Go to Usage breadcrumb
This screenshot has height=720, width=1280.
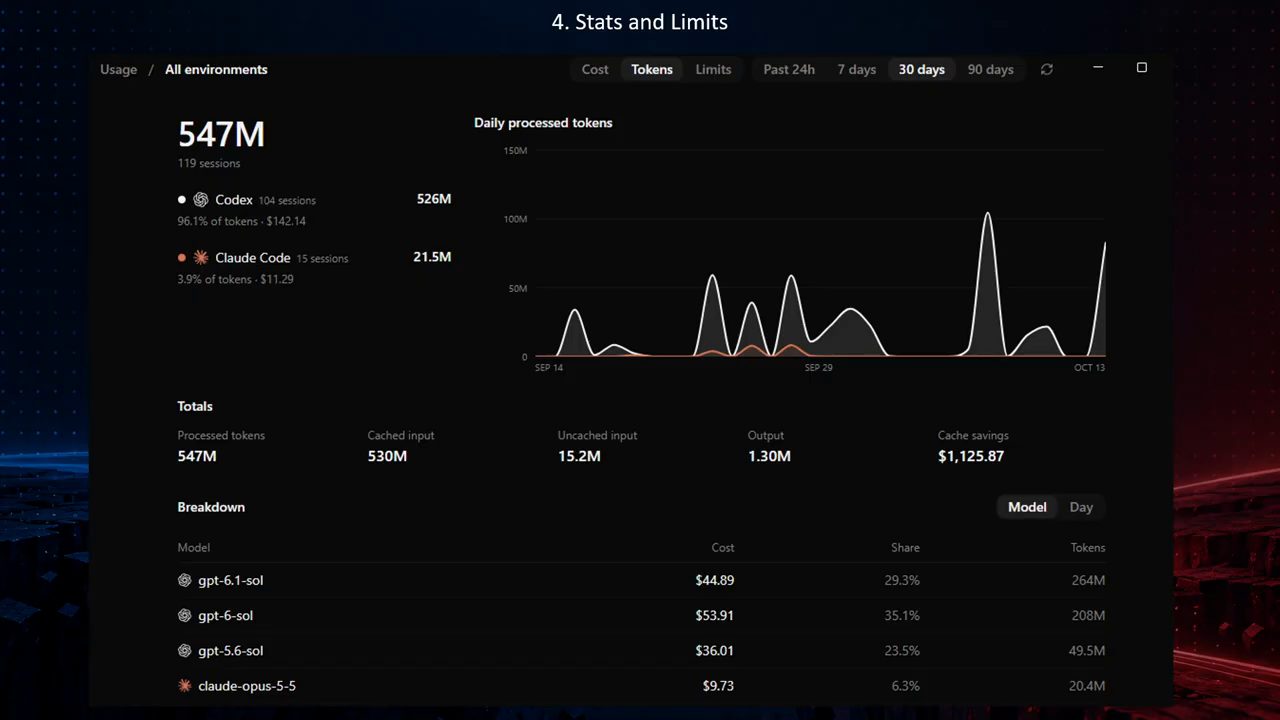click(118, 69)
